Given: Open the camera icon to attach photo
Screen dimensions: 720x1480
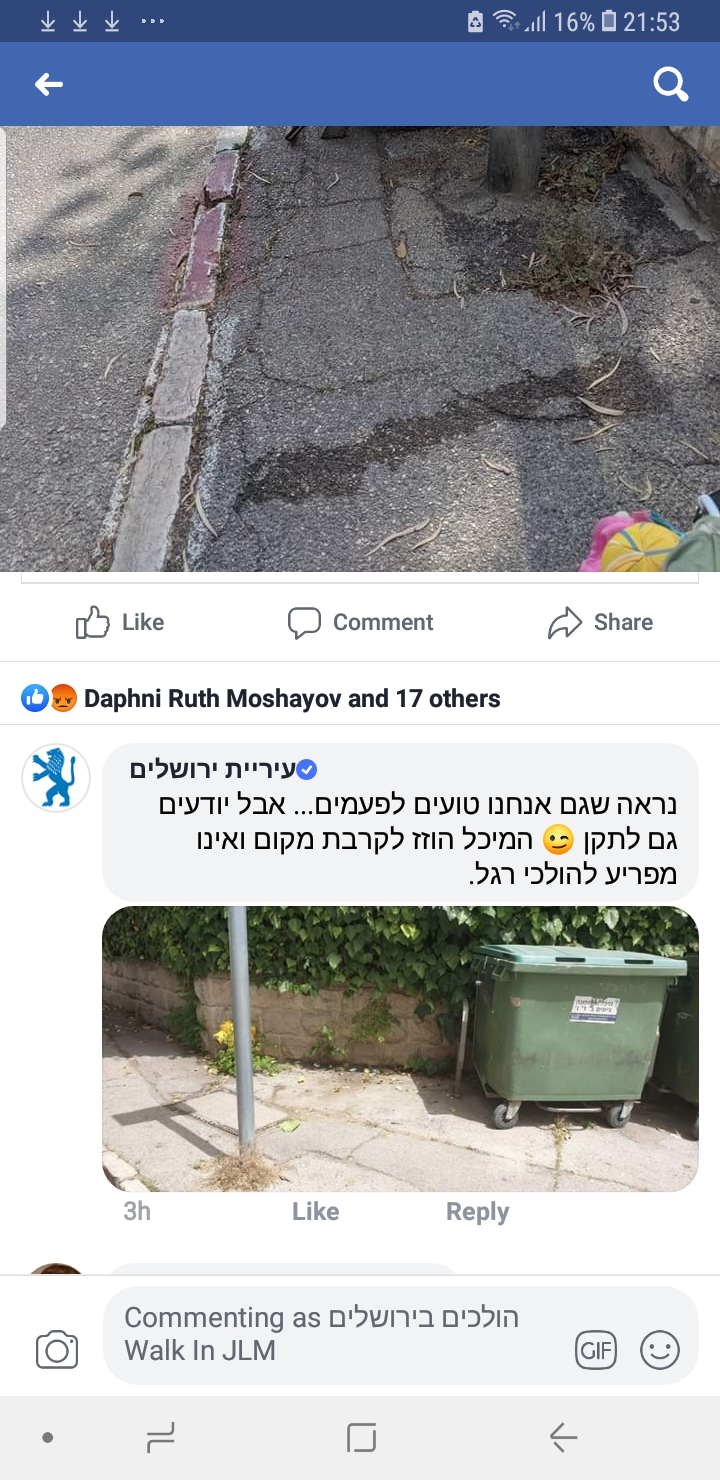Looking at the screenshot, I should (x=57, y=1350).
